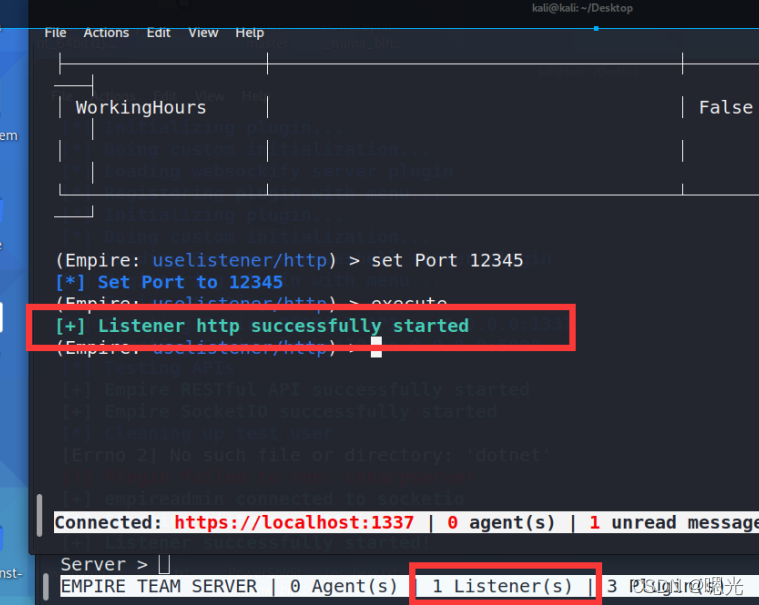This screenshot has width=759, height=605.
Task: Click the 'WorkingHours' option cell
Action: point(140,107)
